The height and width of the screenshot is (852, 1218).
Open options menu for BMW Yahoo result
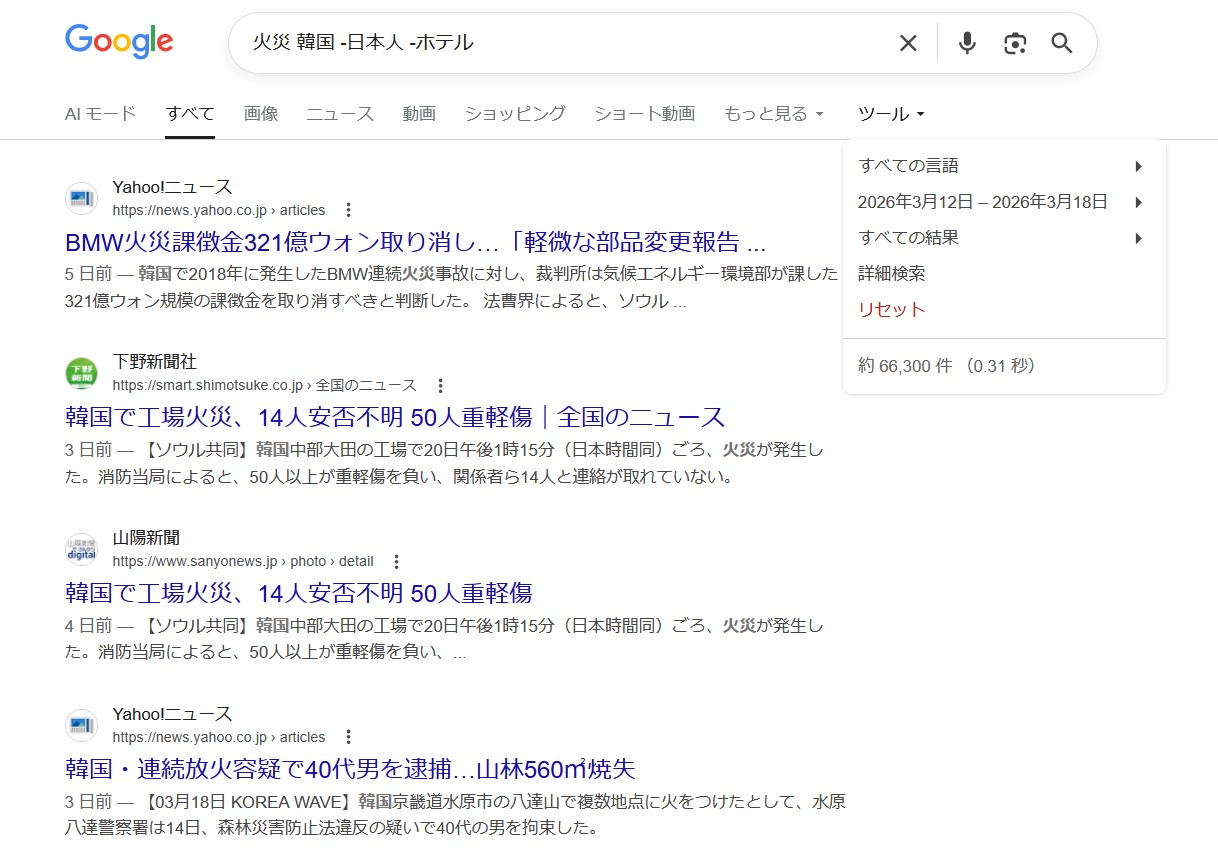click(348, 210)
